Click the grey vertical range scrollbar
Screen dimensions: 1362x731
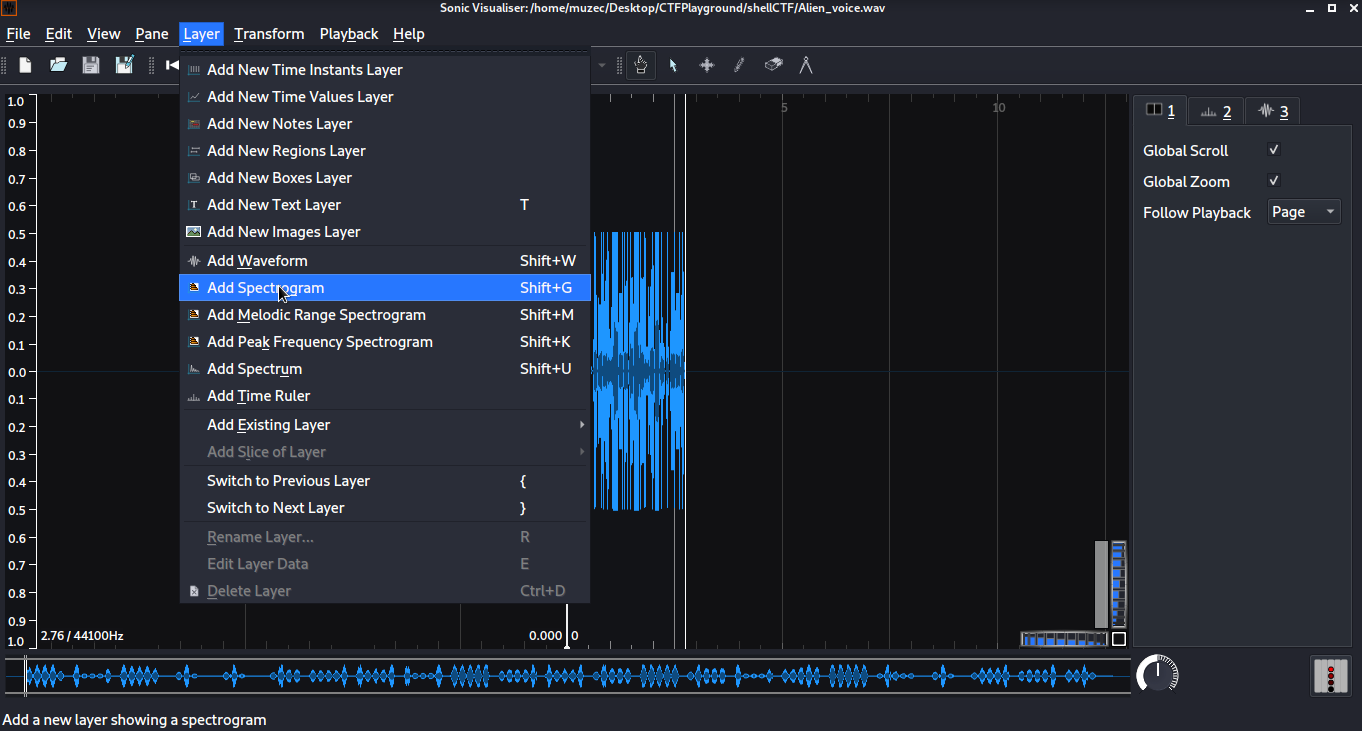coord(1101,584)
